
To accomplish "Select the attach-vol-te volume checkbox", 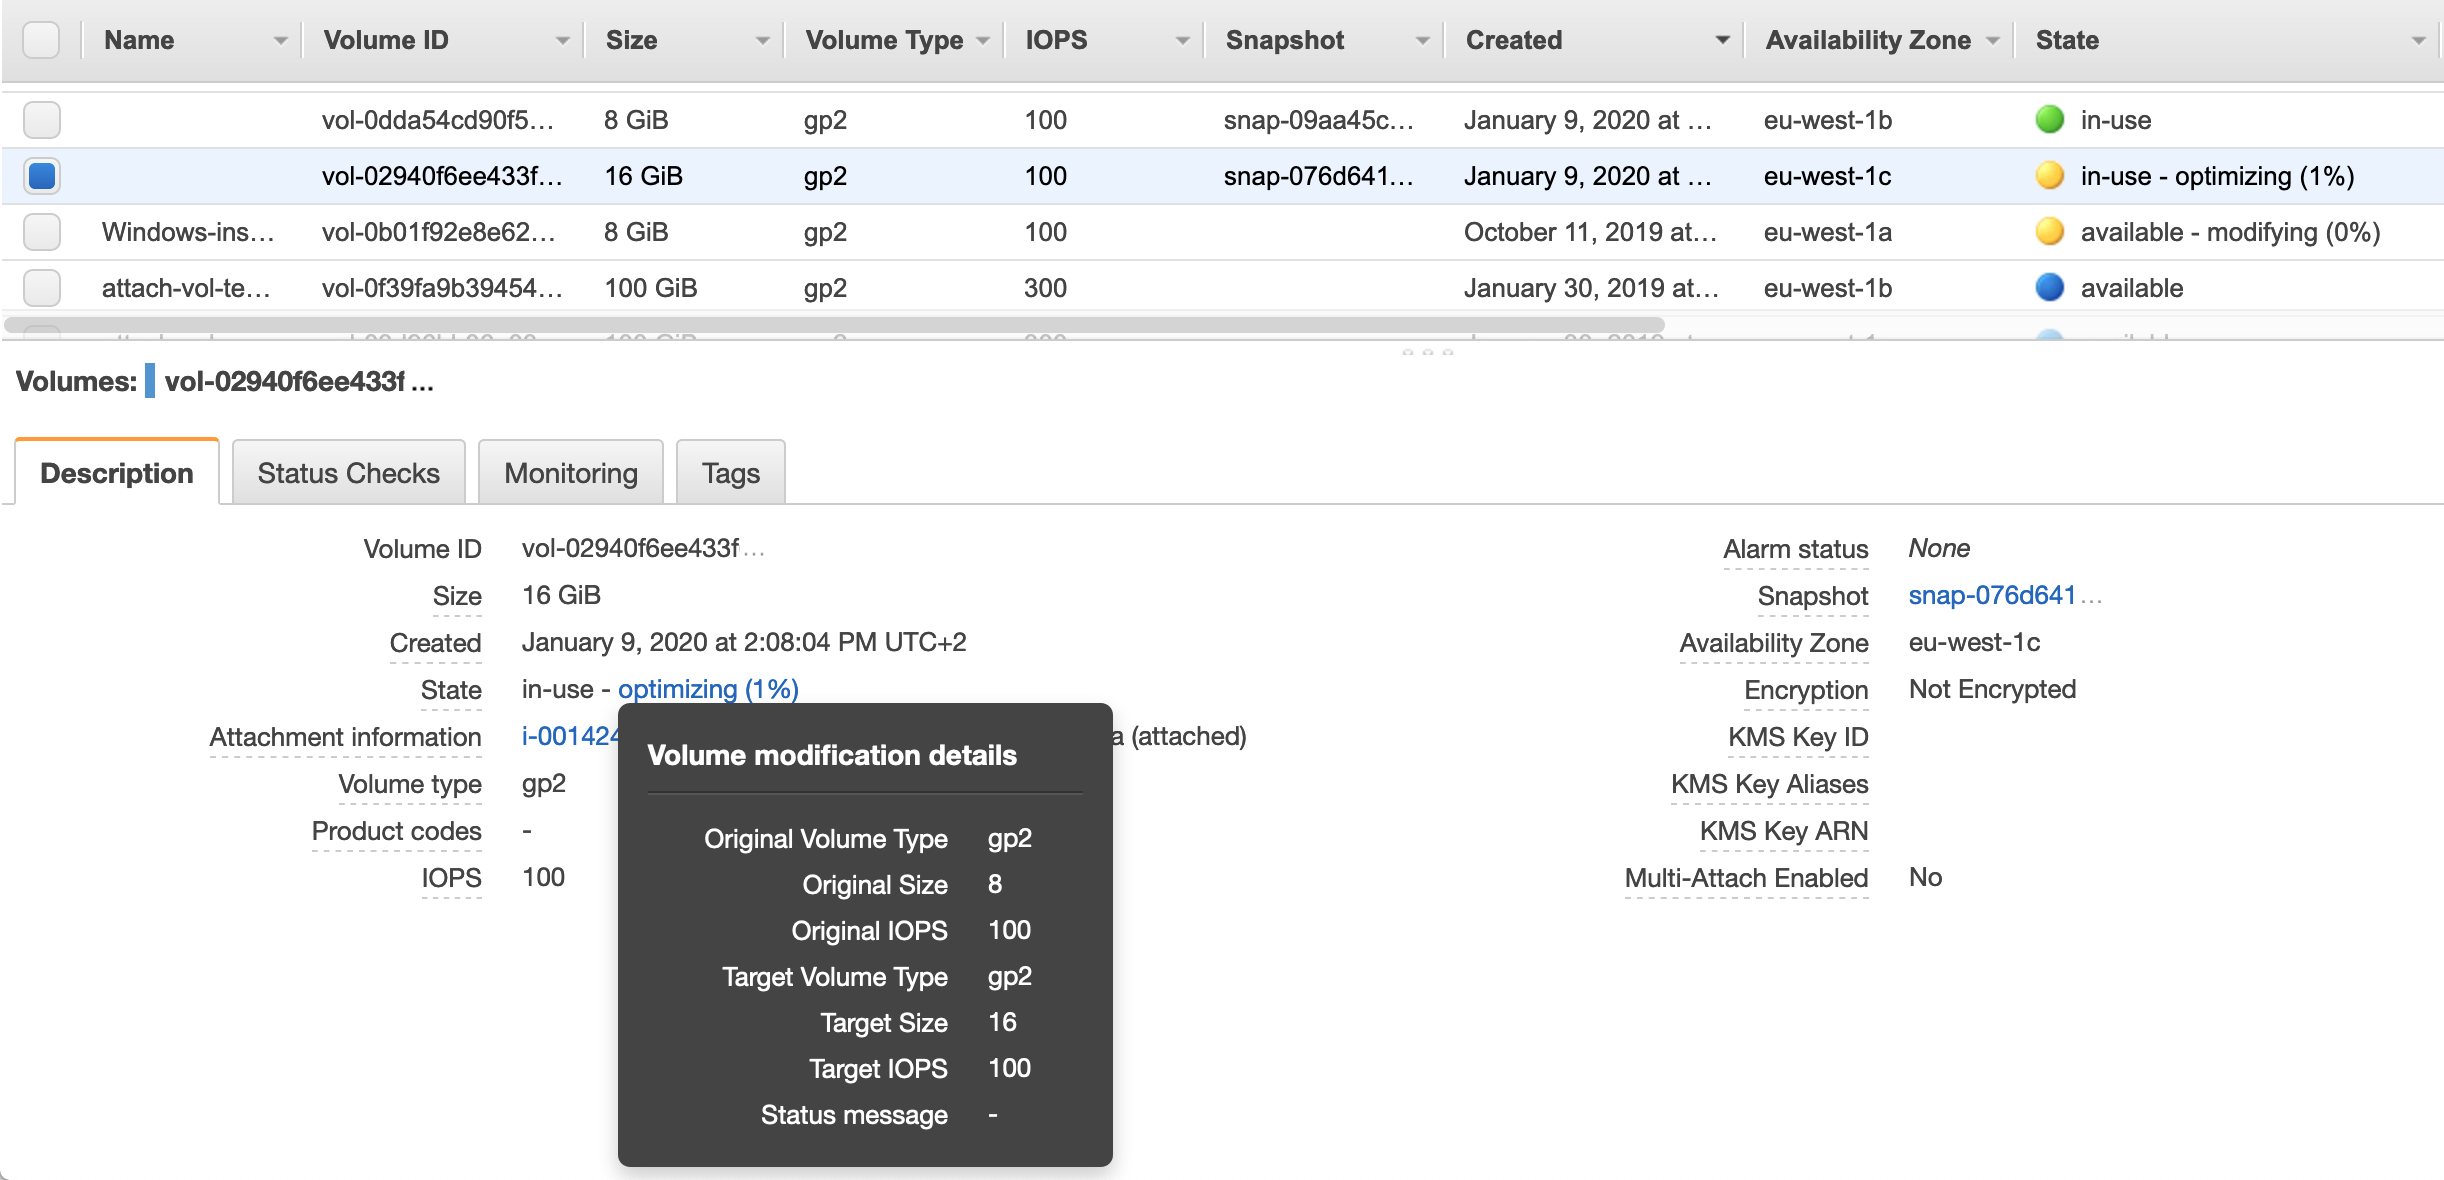I will tap(42, 288).
